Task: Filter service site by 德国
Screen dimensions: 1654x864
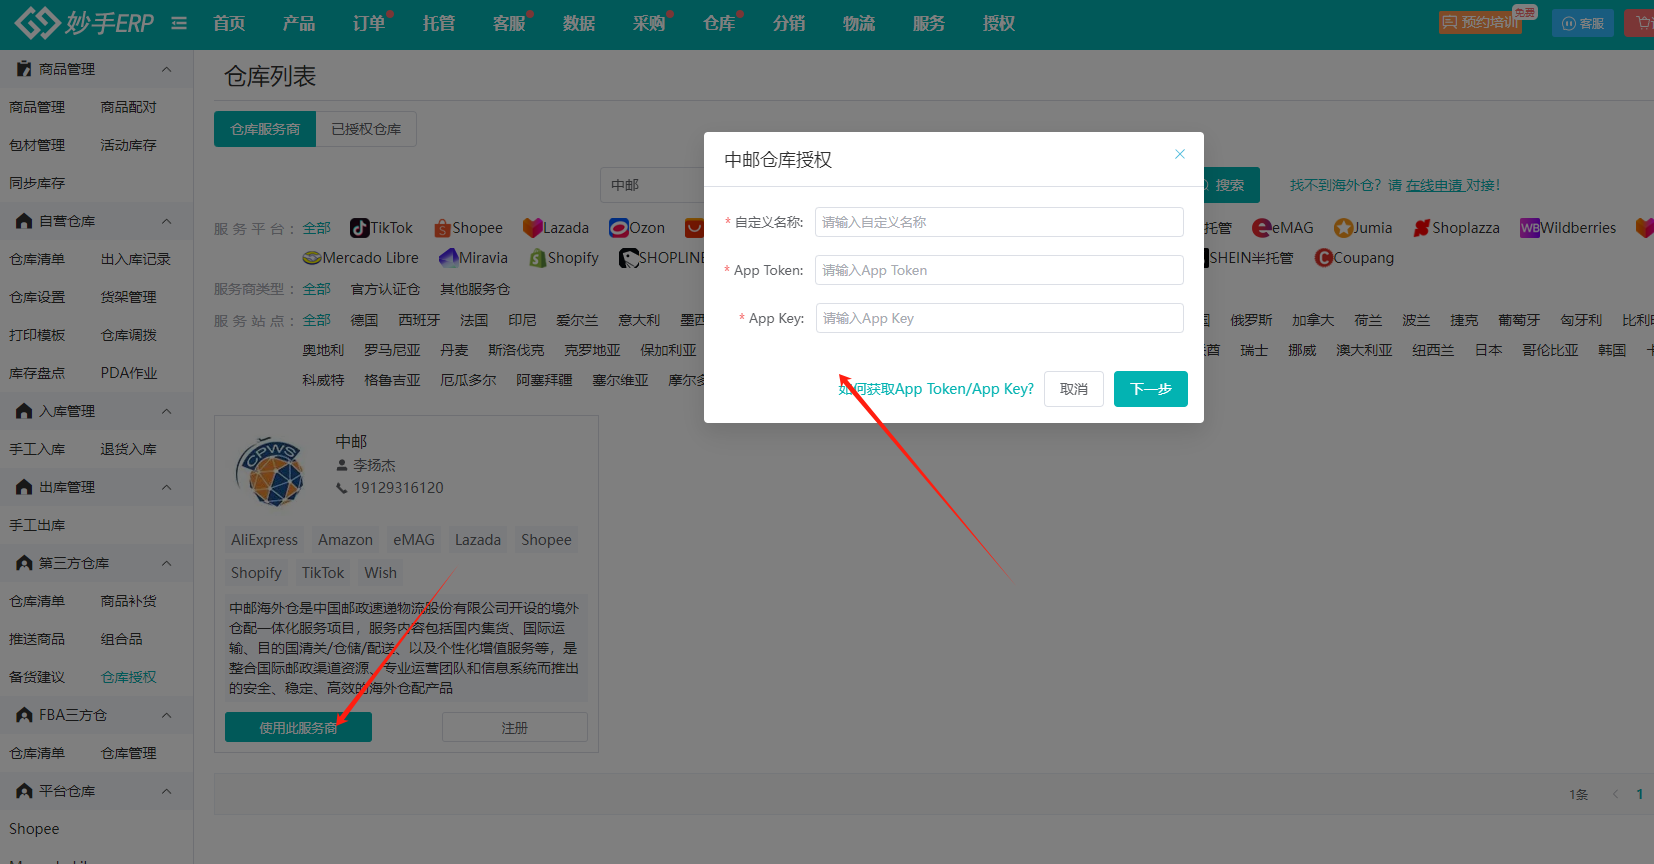Action: pyautogui.click(x=364, y=320)
